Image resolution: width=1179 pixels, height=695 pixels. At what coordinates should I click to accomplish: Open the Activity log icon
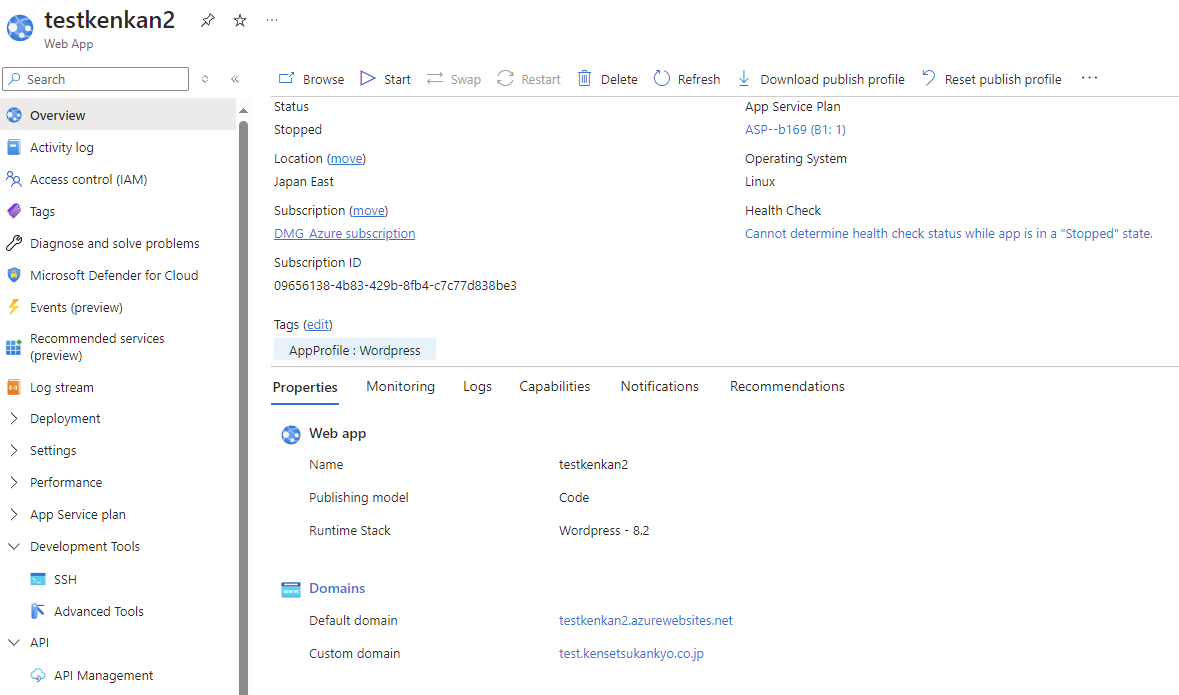tap(14, 147)
